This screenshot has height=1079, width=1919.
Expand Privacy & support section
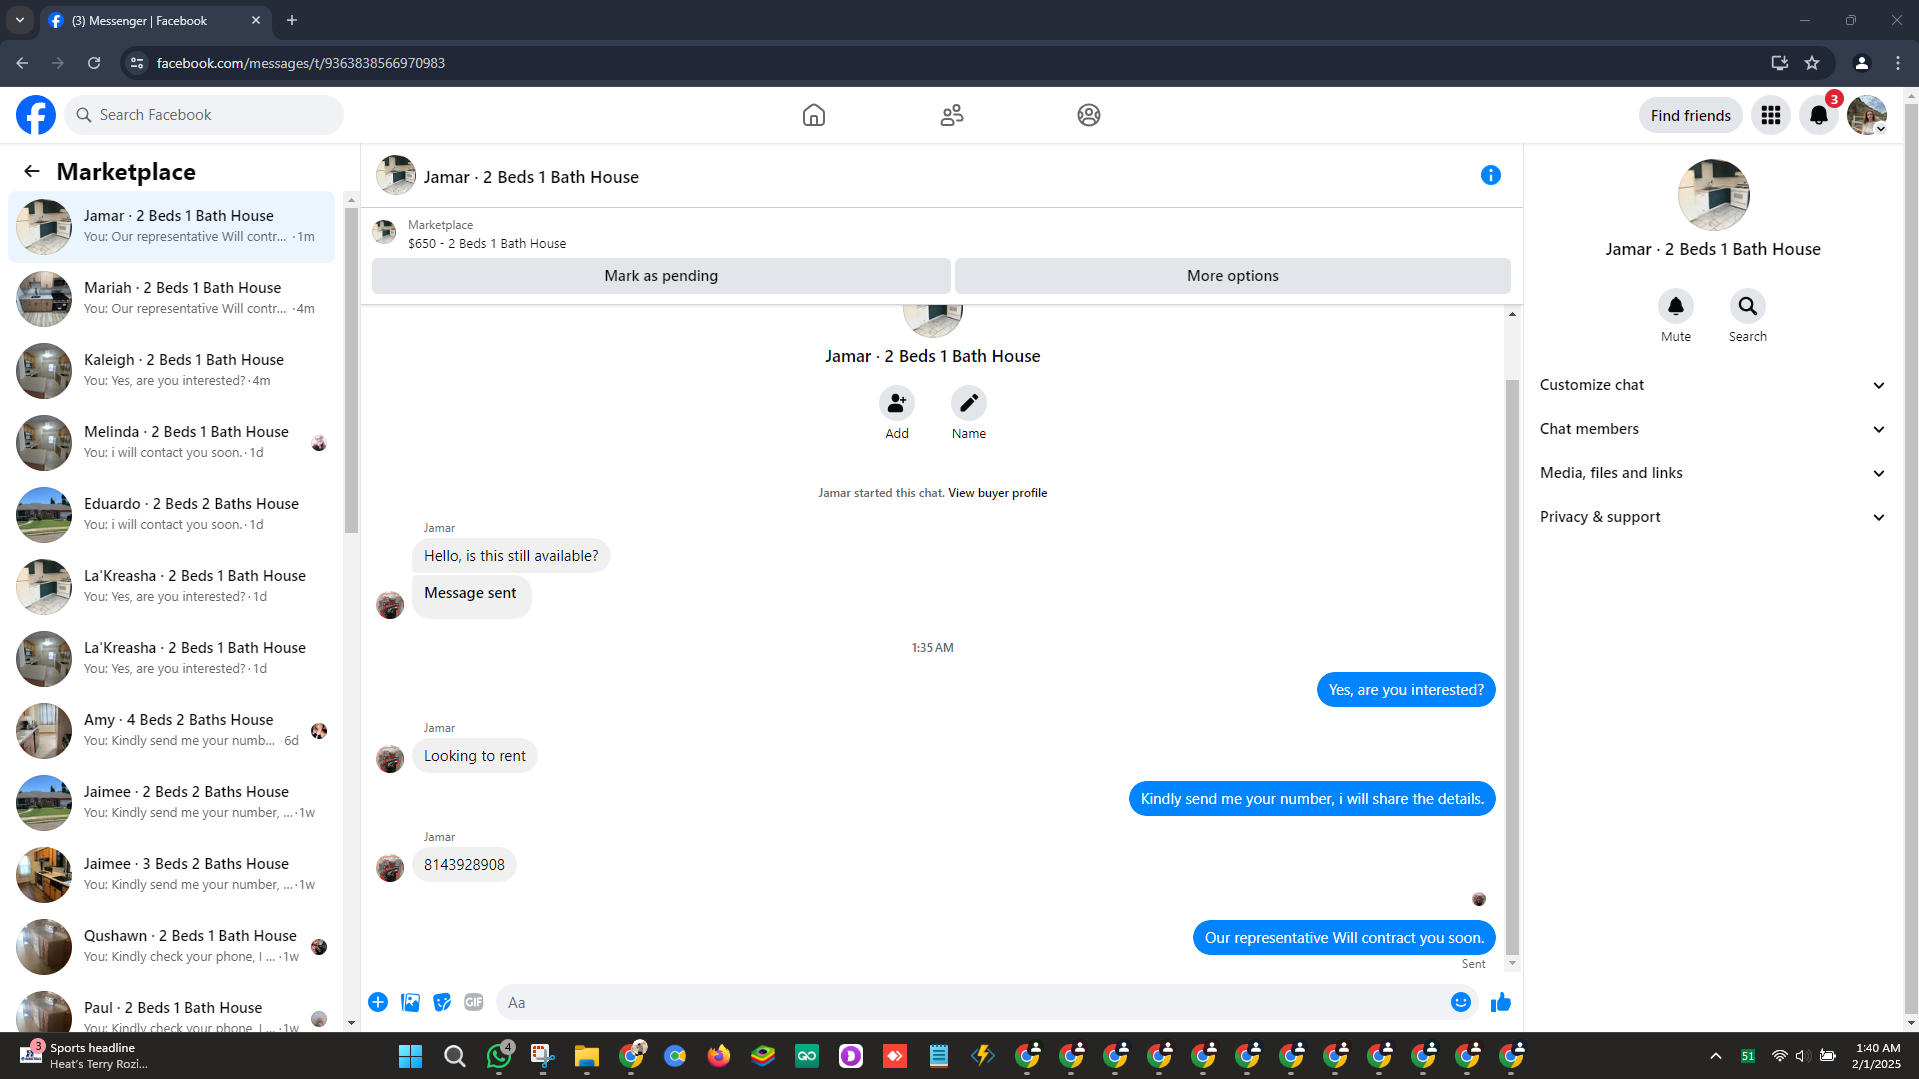coord(1713,517)
